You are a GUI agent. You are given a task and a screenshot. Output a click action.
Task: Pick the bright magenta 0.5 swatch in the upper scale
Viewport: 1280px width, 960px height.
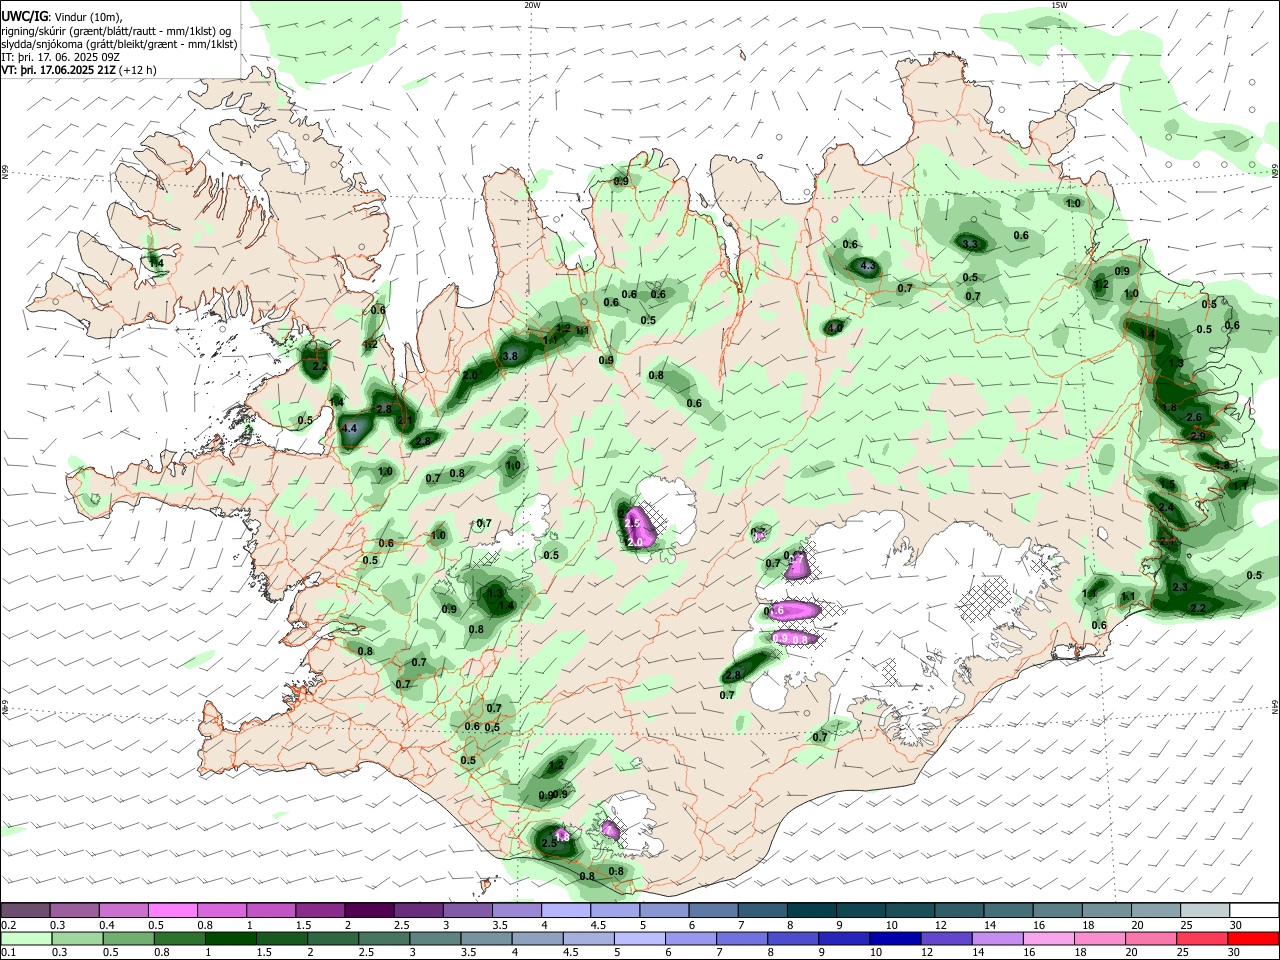tap(172, 911)
